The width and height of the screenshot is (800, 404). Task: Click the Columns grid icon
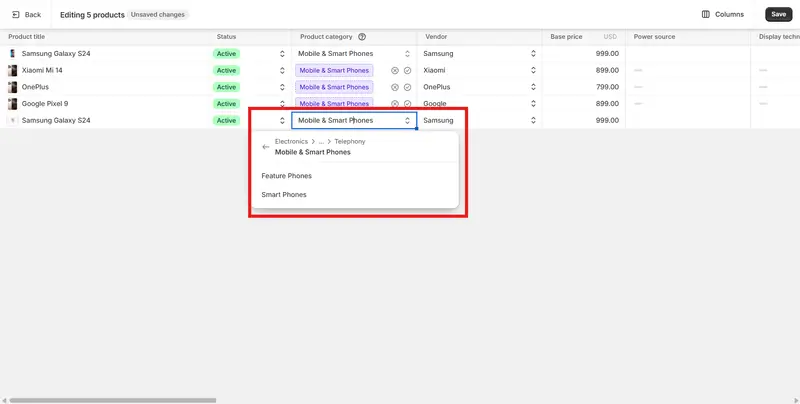[x=706, y=14]
